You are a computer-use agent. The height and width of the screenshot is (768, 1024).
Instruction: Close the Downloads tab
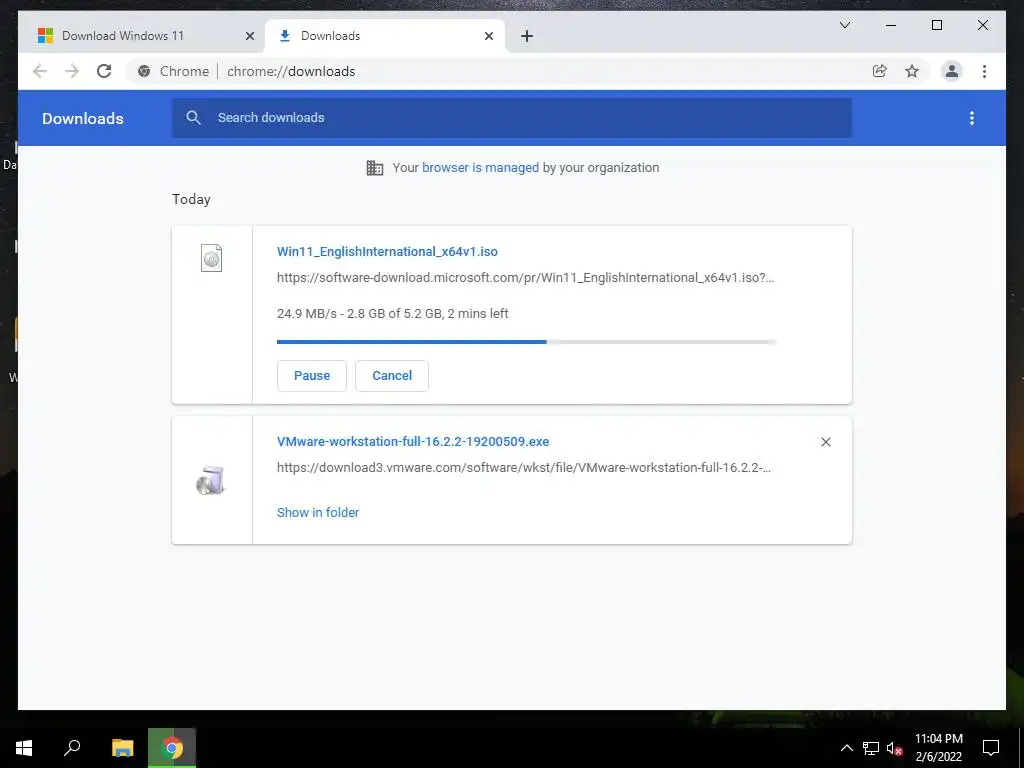pos(488,37)
